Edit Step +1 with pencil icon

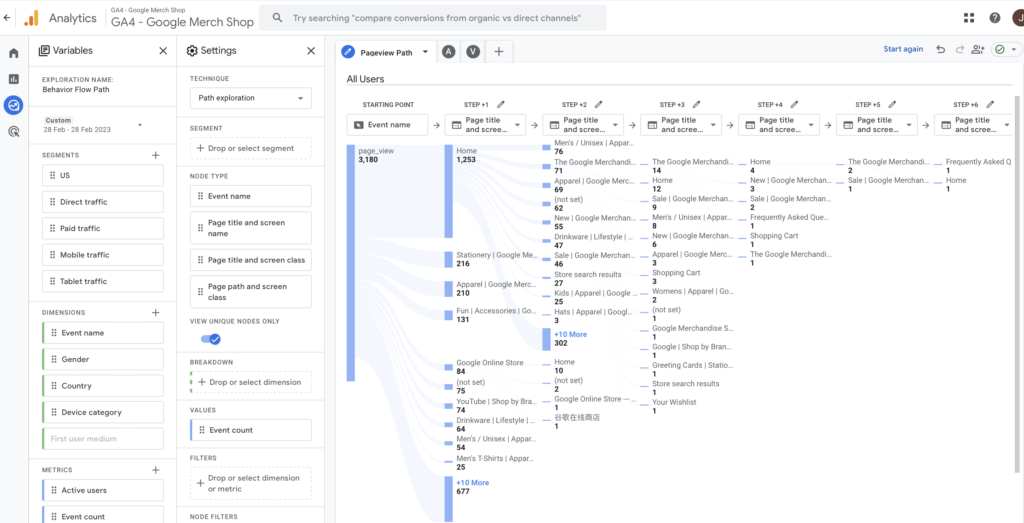coord(501,104)
